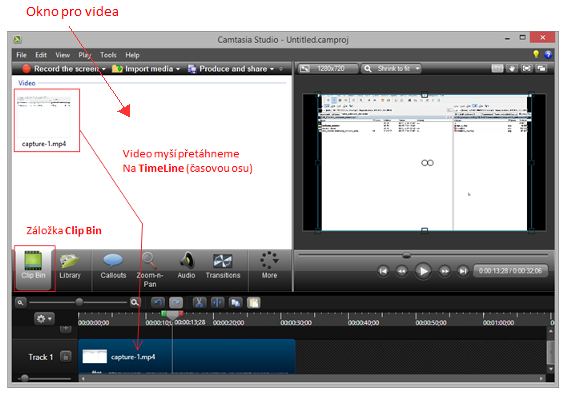
Task: Open the timeline gear settings dropdown
Action: click(x=44, y=319)
